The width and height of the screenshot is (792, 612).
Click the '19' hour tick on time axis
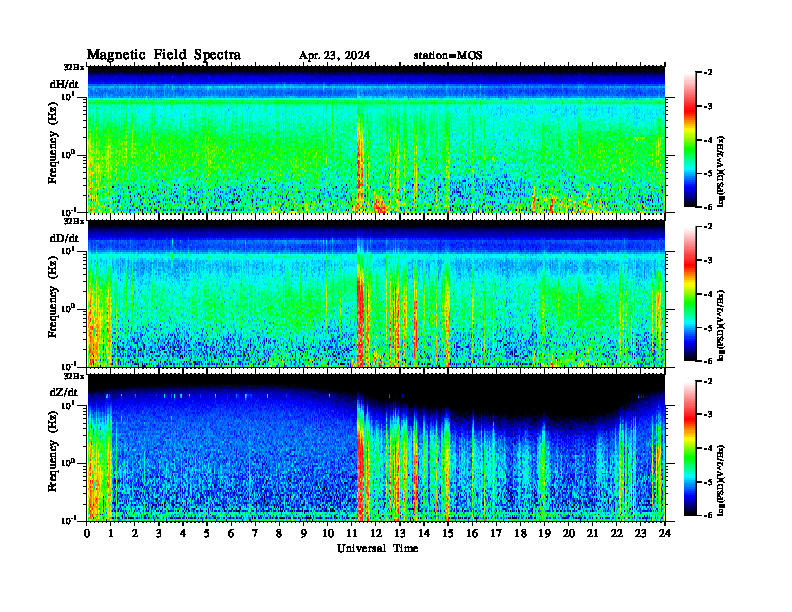coord(544,533)
